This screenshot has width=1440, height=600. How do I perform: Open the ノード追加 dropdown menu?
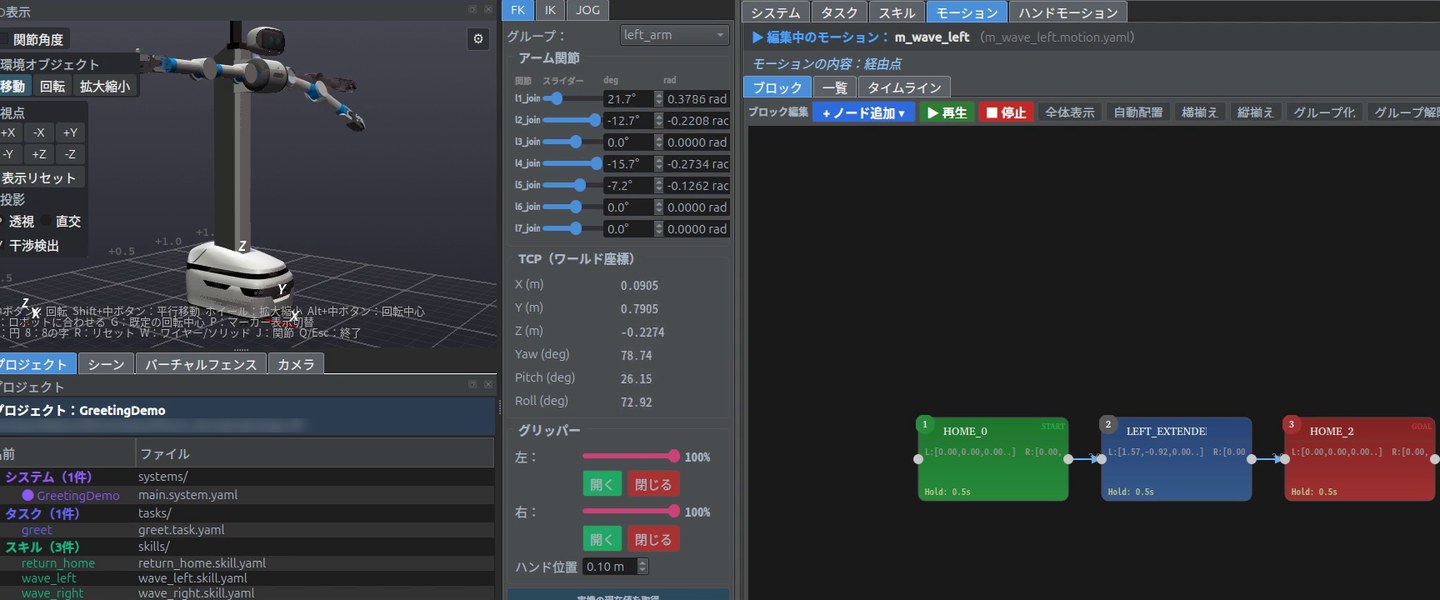863,113
